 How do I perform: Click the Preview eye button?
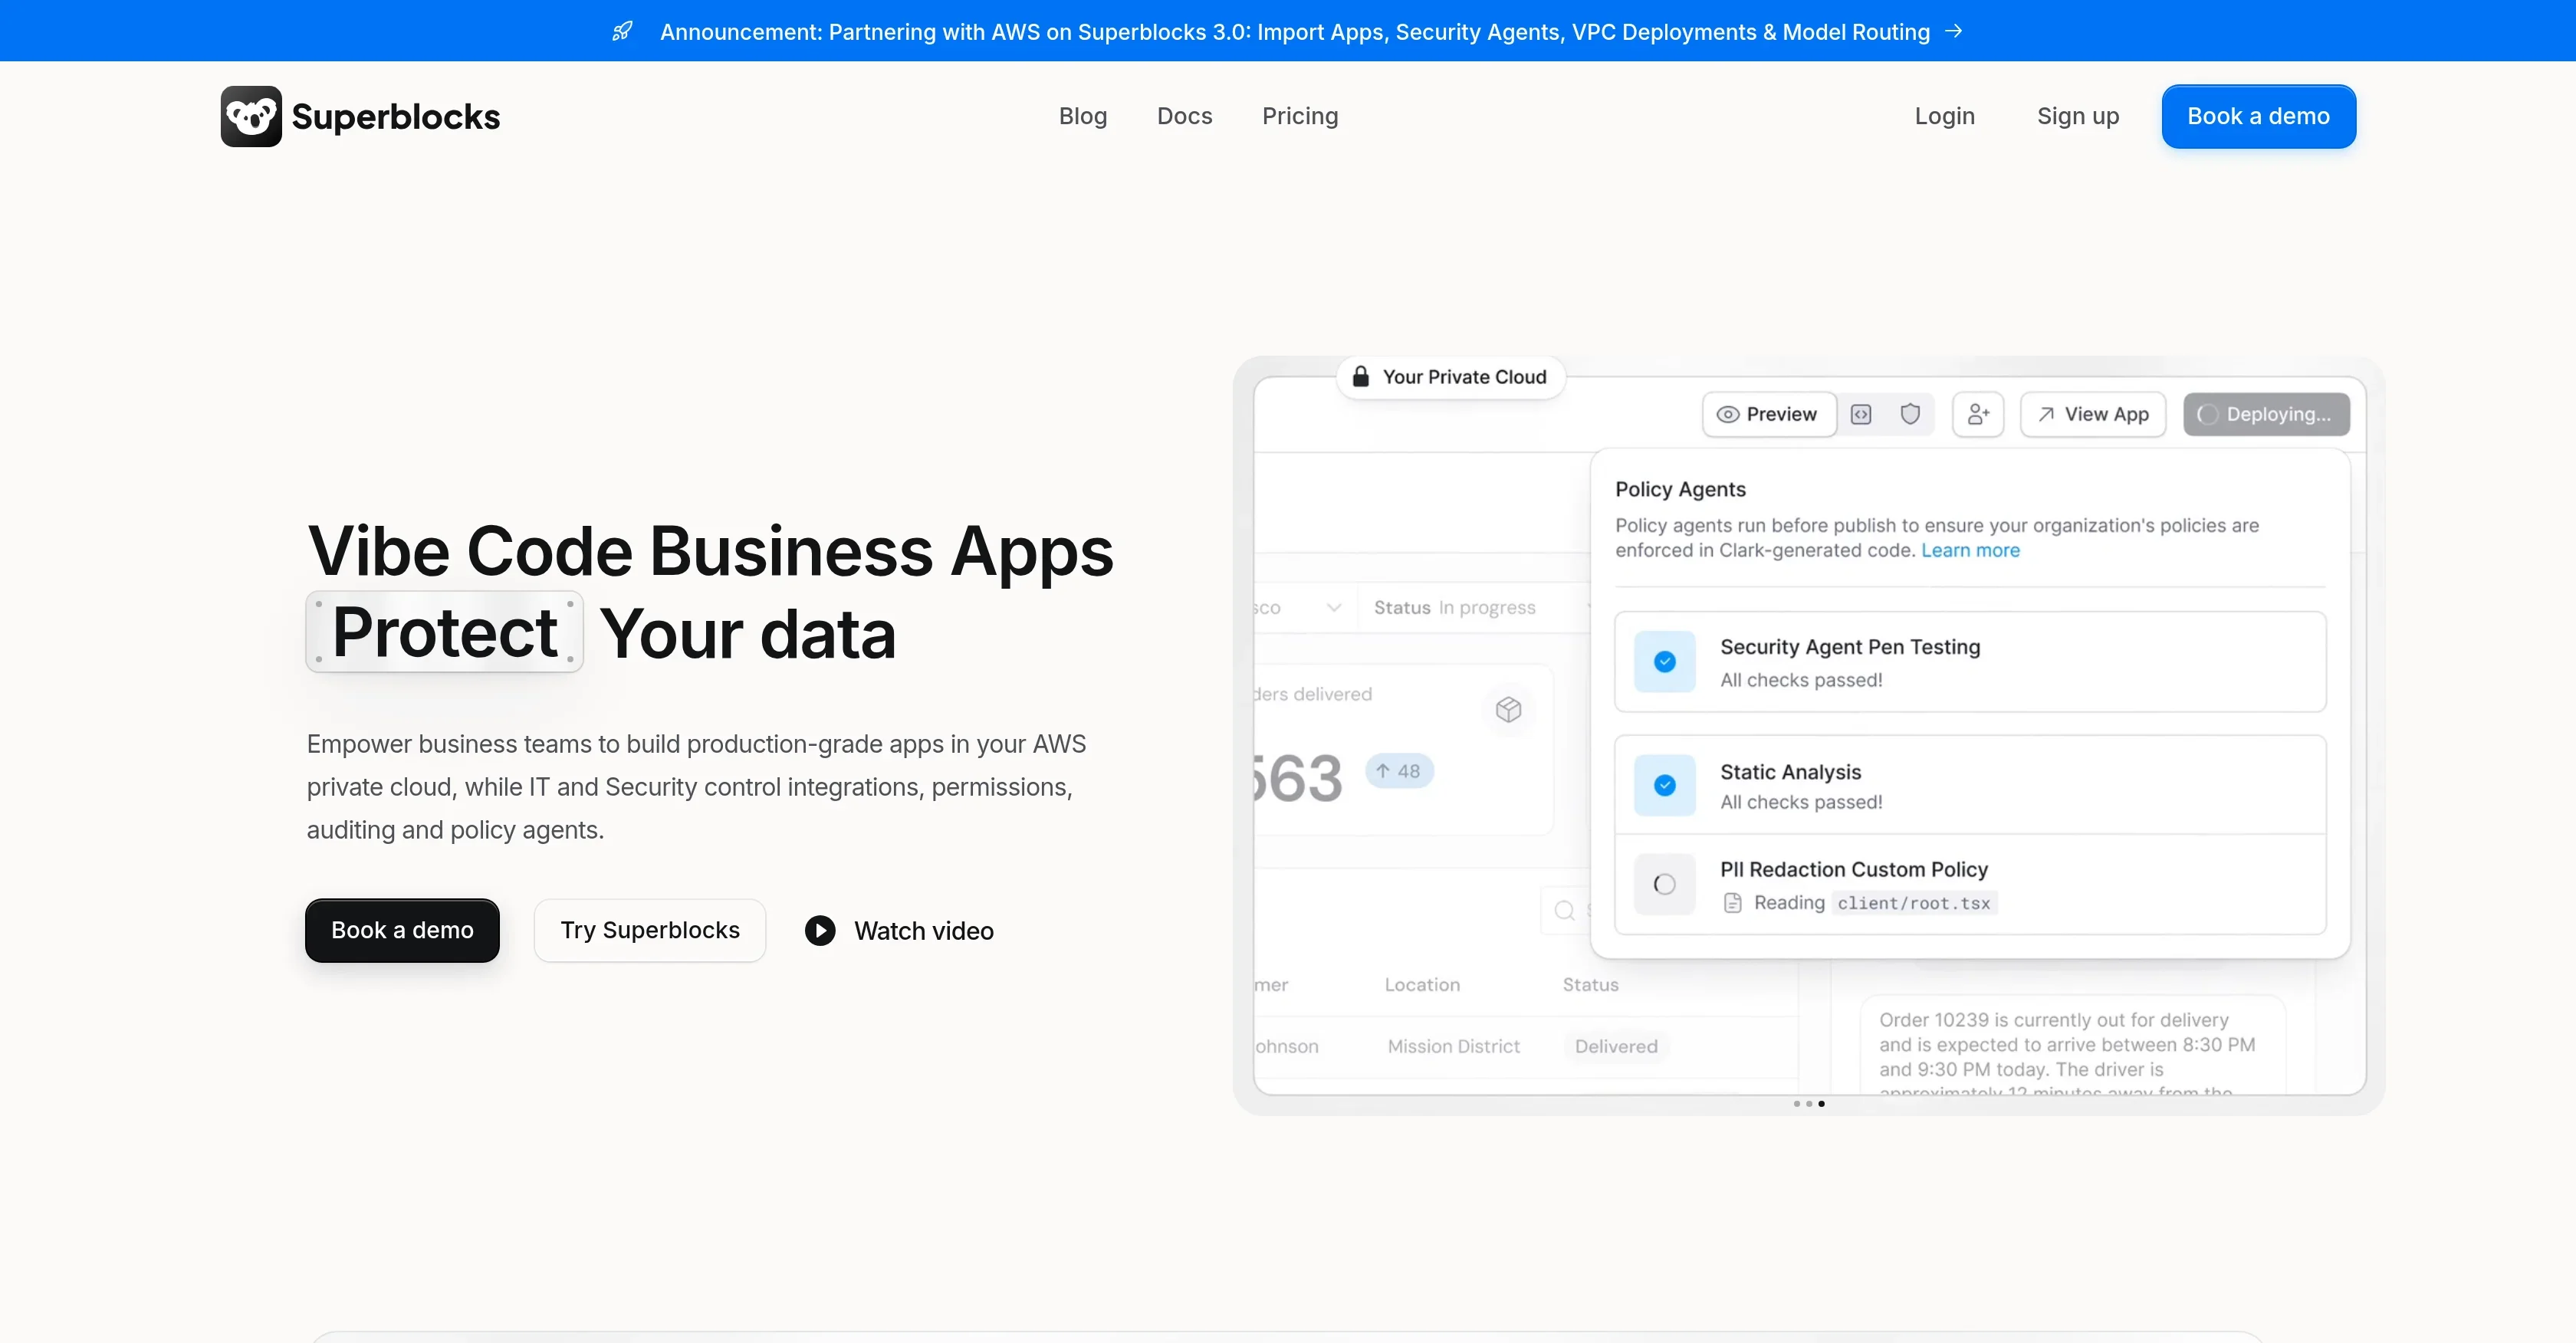pos(1769,414)
